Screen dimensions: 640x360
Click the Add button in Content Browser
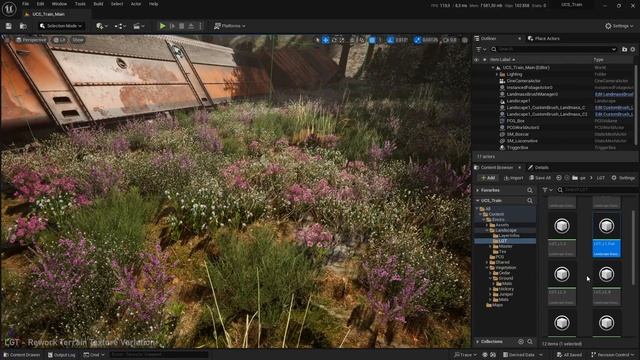pyautogui.click(x=487, y=178)
